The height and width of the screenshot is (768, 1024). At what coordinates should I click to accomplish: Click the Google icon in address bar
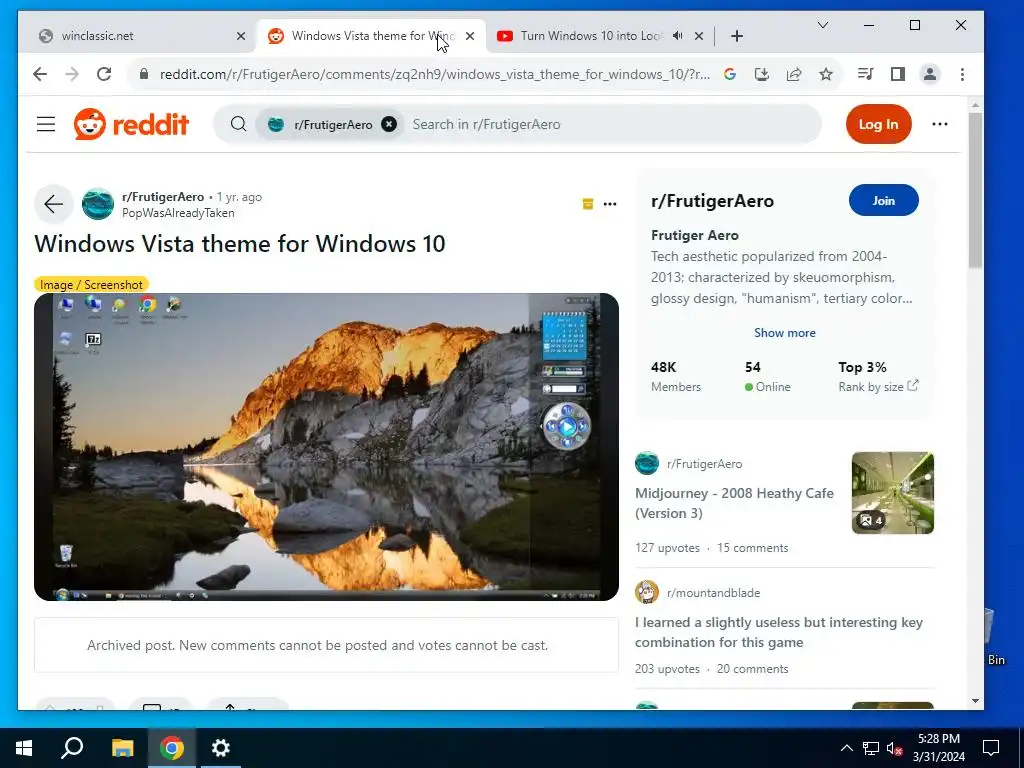pyautogui.click(x=730, y=74)
